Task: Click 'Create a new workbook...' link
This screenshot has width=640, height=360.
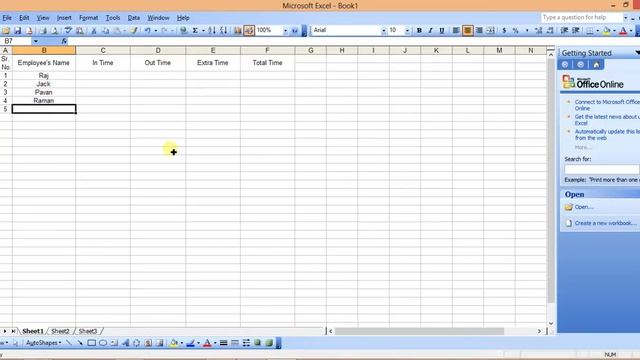Action: tap(606, 223)
